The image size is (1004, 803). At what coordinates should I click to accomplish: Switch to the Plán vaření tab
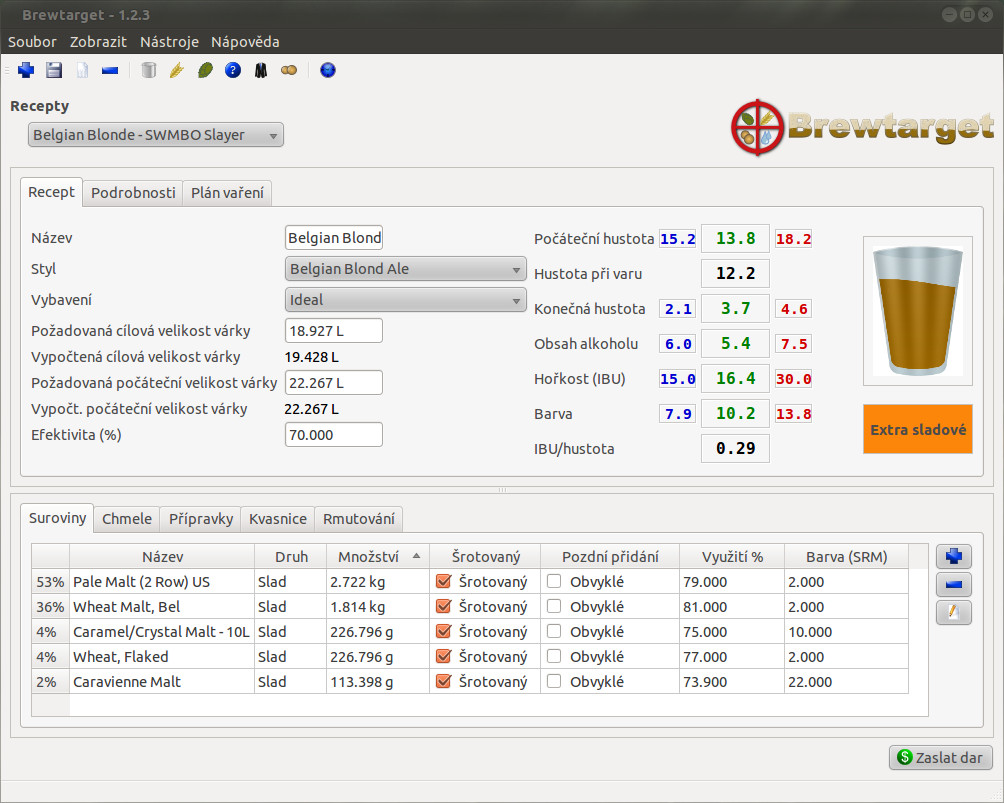227,193
